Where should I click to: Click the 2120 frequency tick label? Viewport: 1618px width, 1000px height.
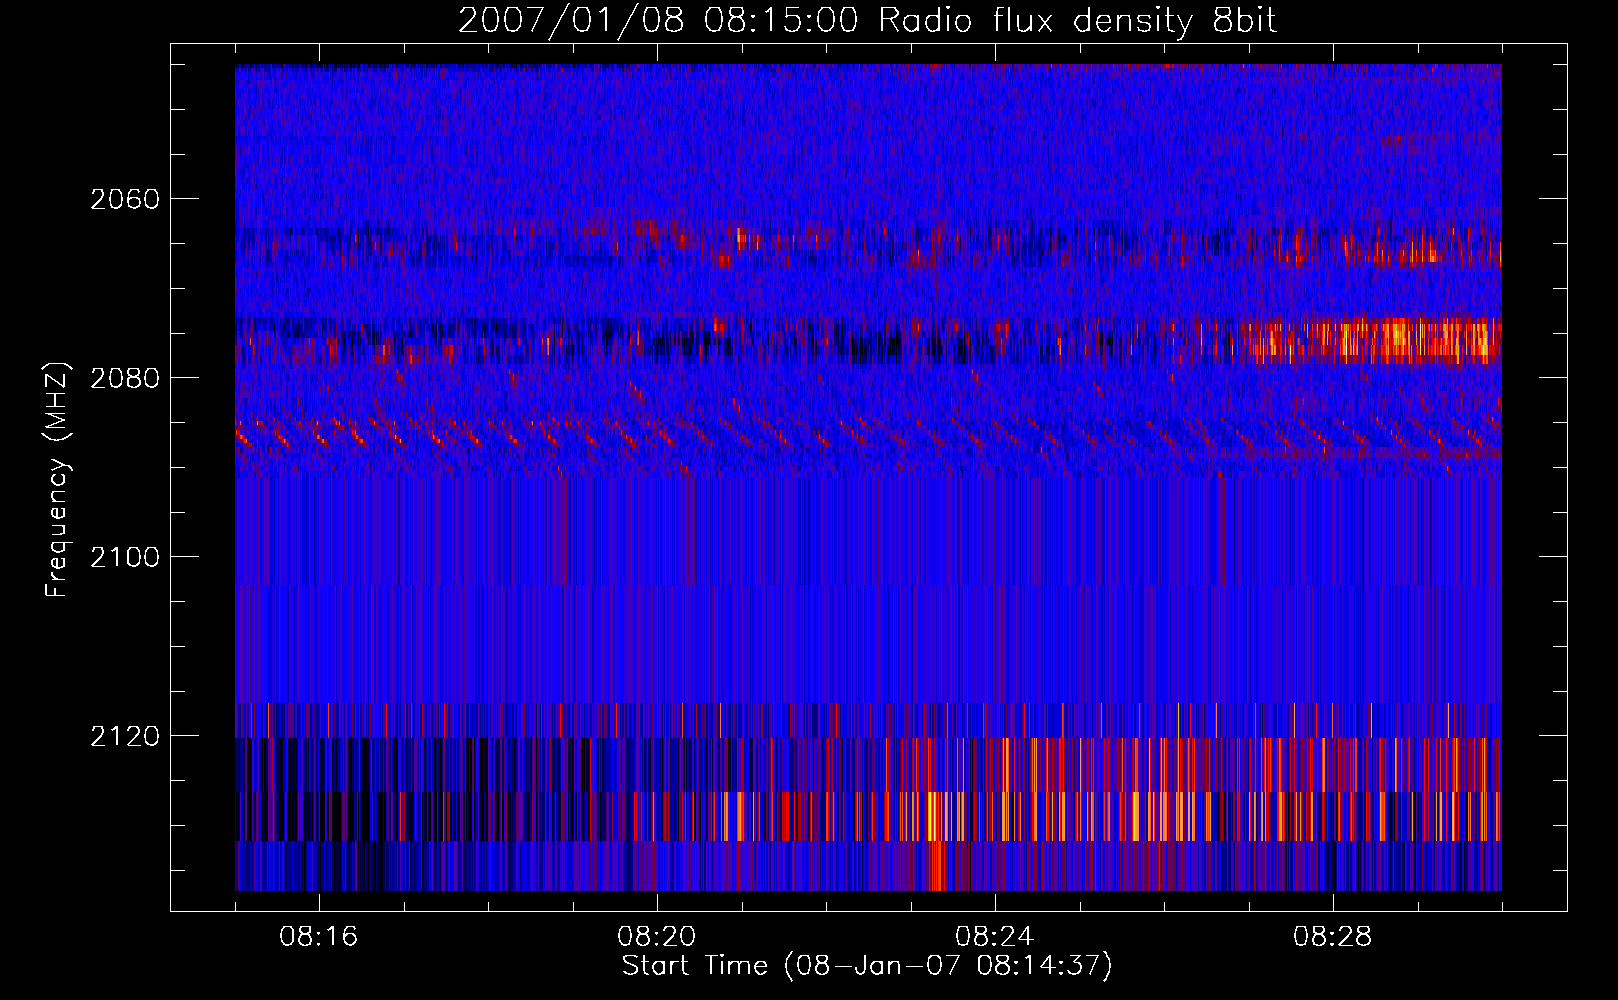[125, 736]
